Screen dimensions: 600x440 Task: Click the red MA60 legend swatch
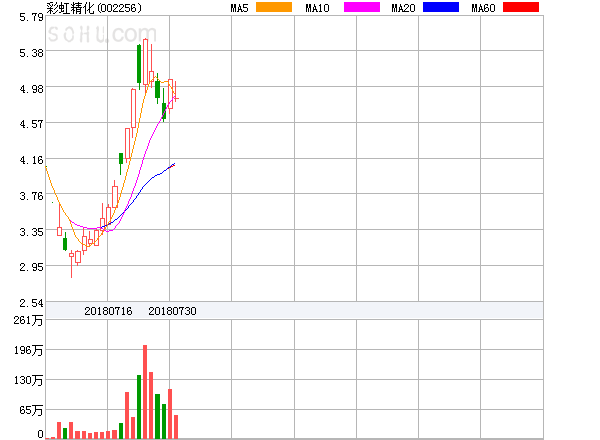tap(521, 7)
